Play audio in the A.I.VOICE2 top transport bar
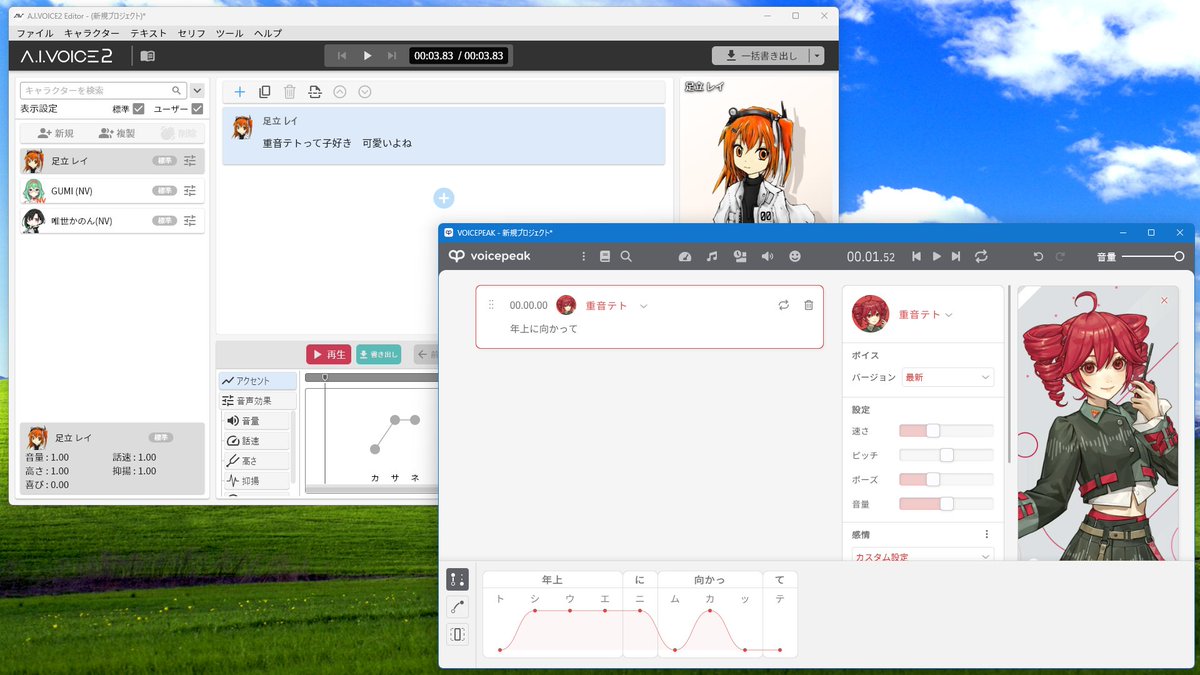The width and height of the screenshot is (1200, 675). pyautogui.click(x=367, y=56)
